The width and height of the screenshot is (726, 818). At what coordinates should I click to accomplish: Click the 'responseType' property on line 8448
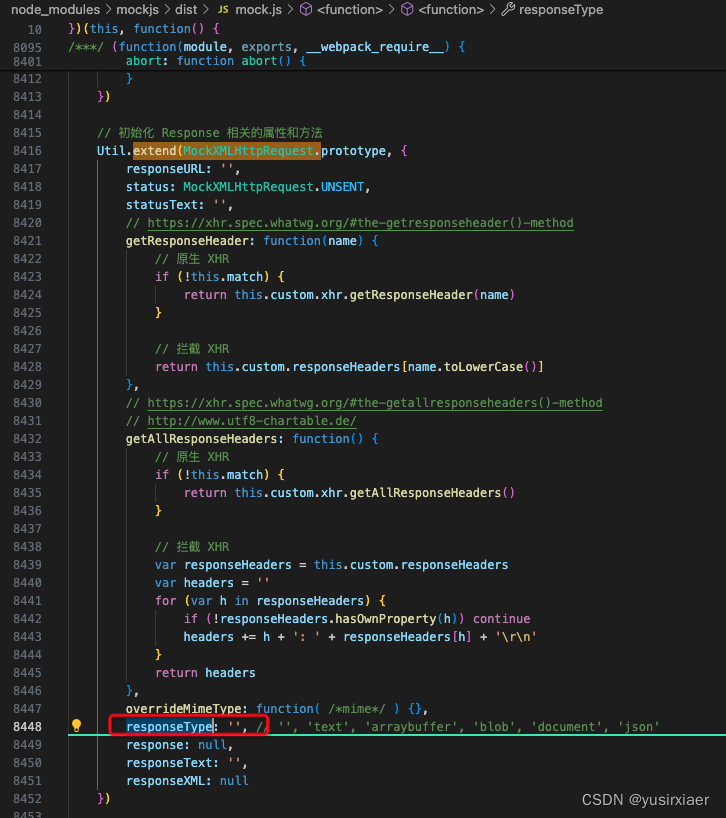pyautogui.click(x=169, y=727)
